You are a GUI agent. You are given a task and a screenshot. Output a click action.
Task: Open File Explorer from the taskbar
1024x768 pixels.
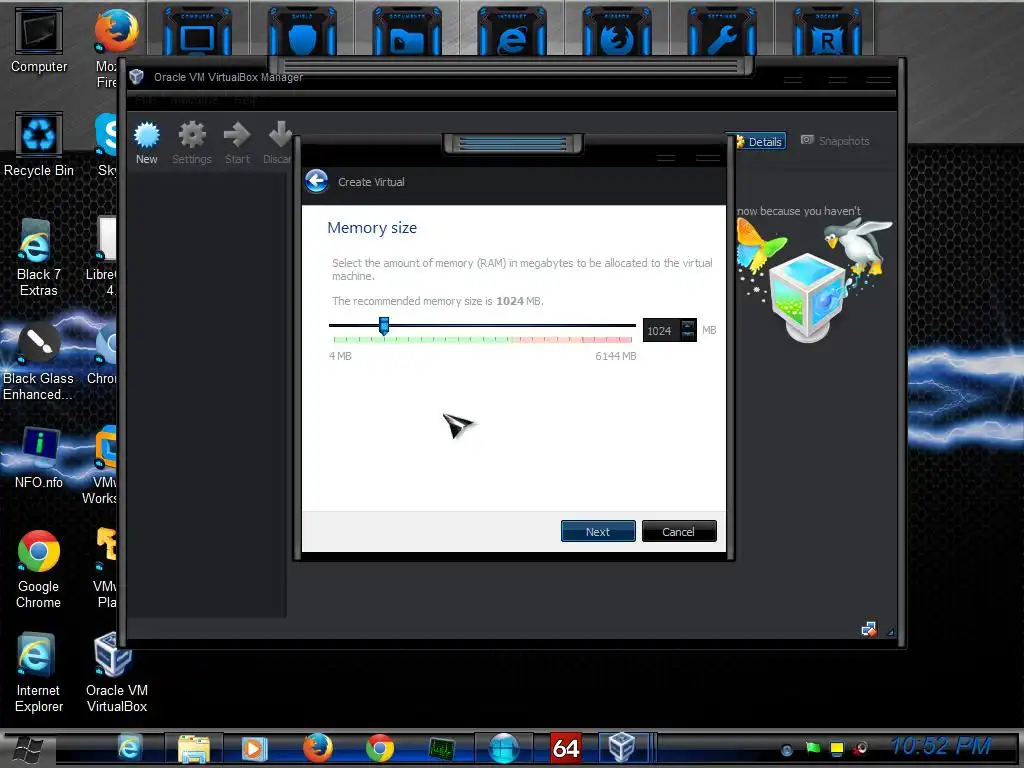pyautogui.click(x=194, y=748)
